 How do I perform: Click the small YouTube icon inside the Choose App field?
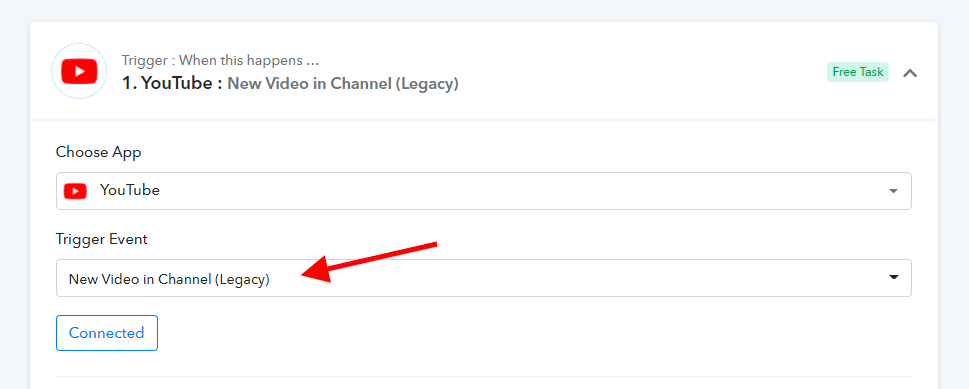pos(75,191)
